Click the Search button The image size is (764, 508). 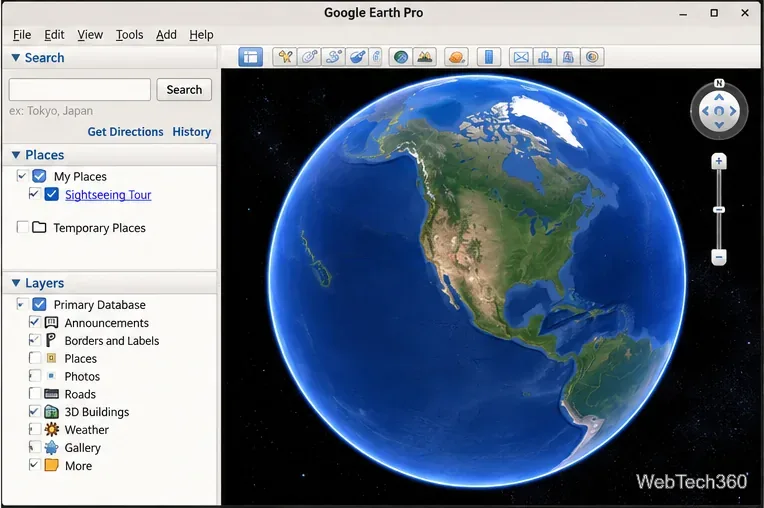184,90
